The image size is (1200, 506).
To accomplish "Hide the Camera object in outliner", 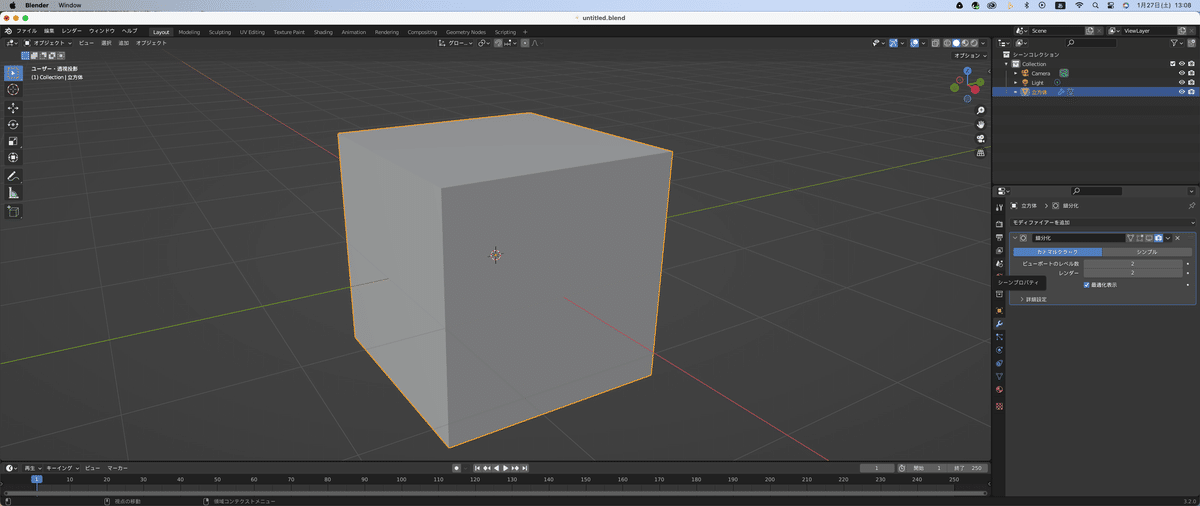I will (1181, 73).
